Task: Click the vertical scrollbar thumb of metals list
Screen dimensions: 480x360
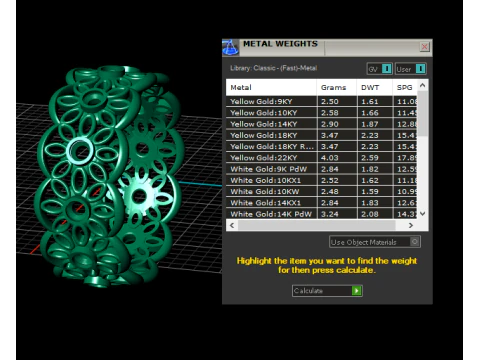Action: tap(423, 113)
